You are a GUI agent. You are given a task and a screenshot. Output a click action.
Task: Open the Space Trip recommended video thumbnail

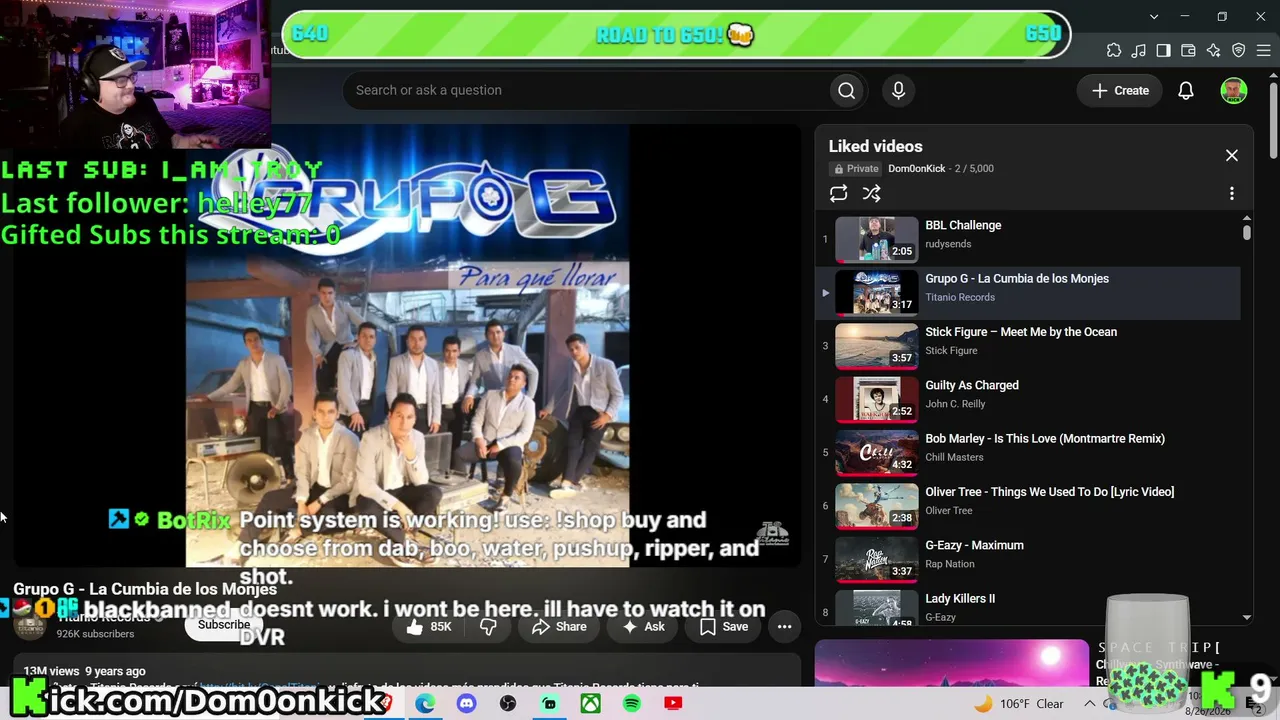click(x=951, y=663)
